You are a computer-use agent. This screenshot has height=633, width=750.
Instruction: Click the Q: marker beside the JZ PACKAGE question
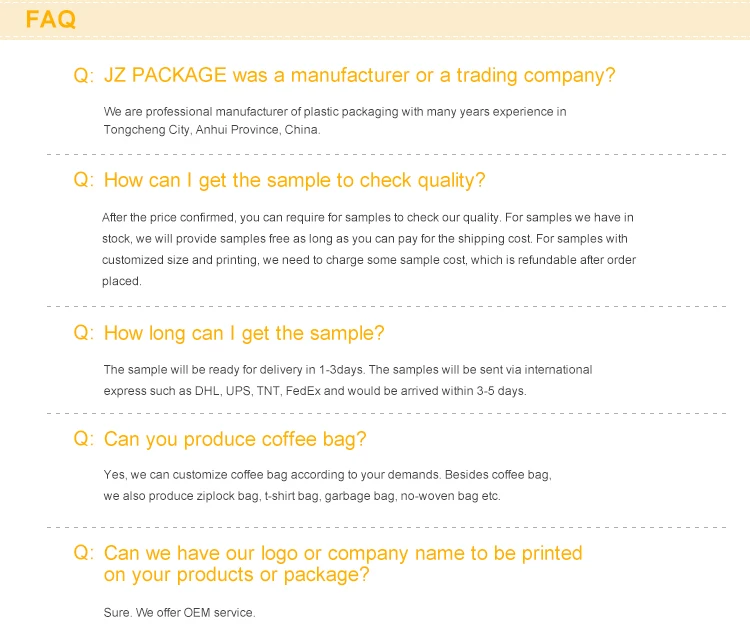[83, 76]
